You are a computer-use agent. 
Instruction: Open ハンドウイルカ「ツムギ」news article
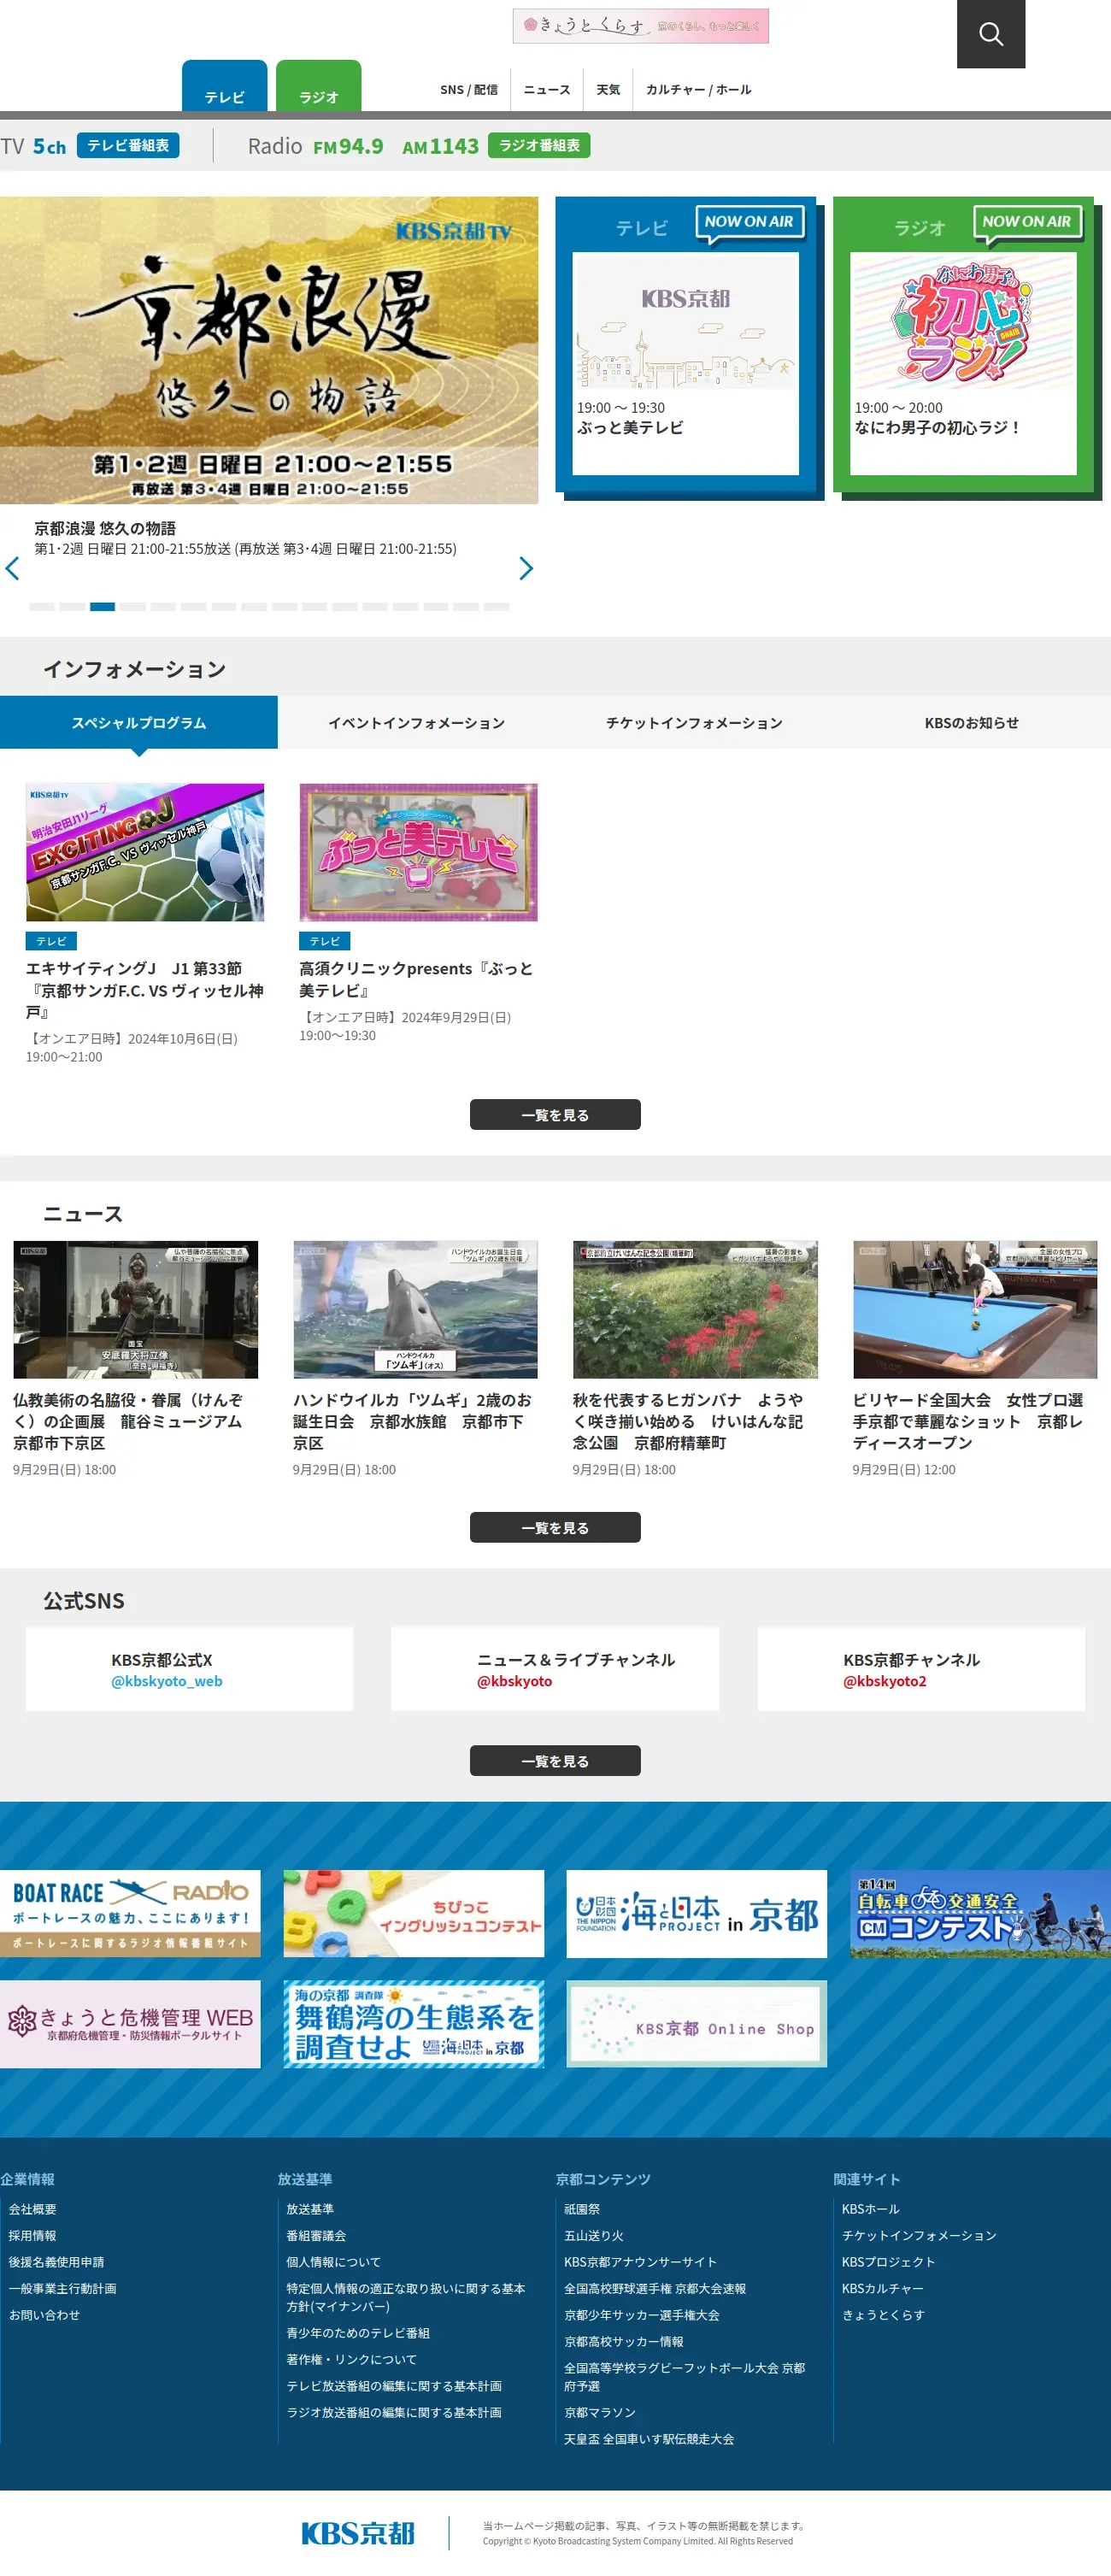[415, 1358]
